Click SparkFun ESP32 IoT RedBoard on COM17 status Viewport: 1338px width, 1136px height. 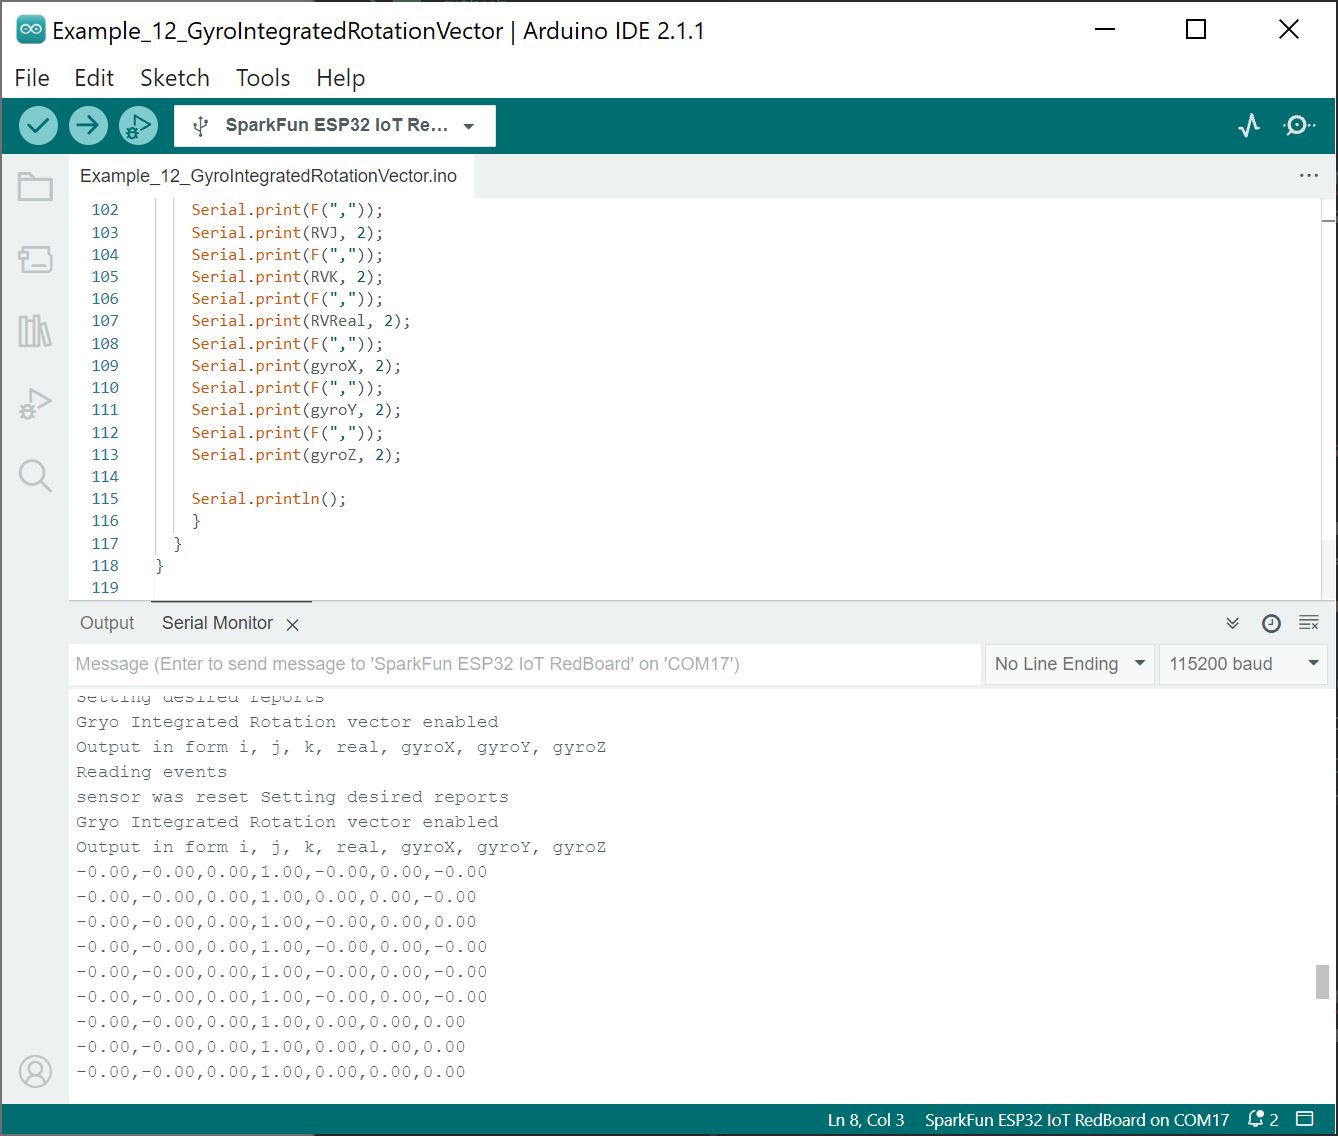pos(1077,1120)
